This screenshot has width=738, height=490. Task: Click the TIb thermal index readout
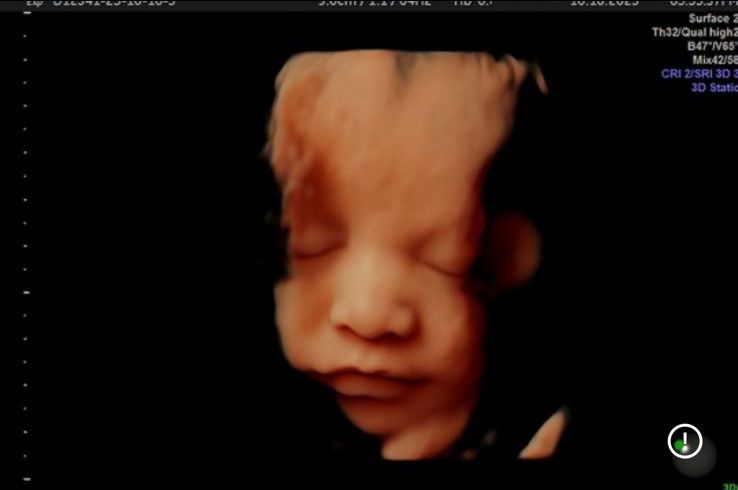(475, 3)
